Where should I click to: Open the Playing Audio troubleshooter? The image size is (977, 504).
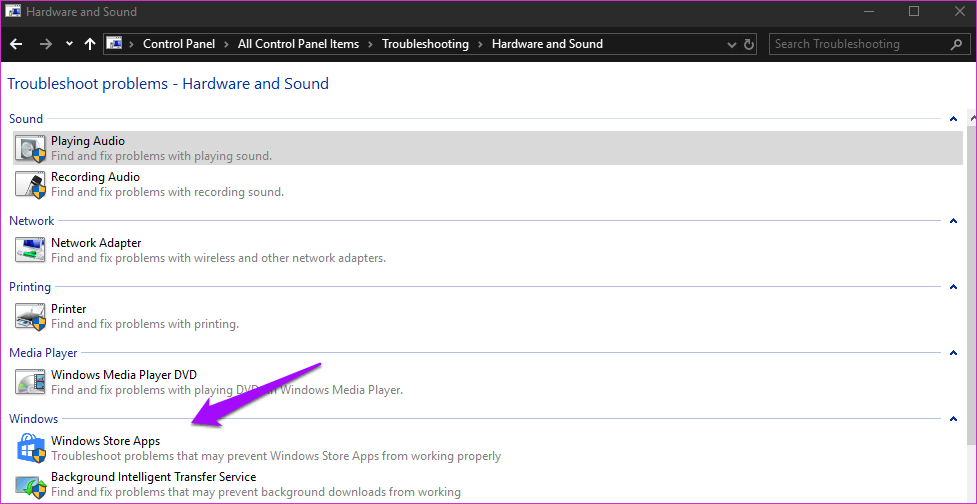tap(488, 148)
